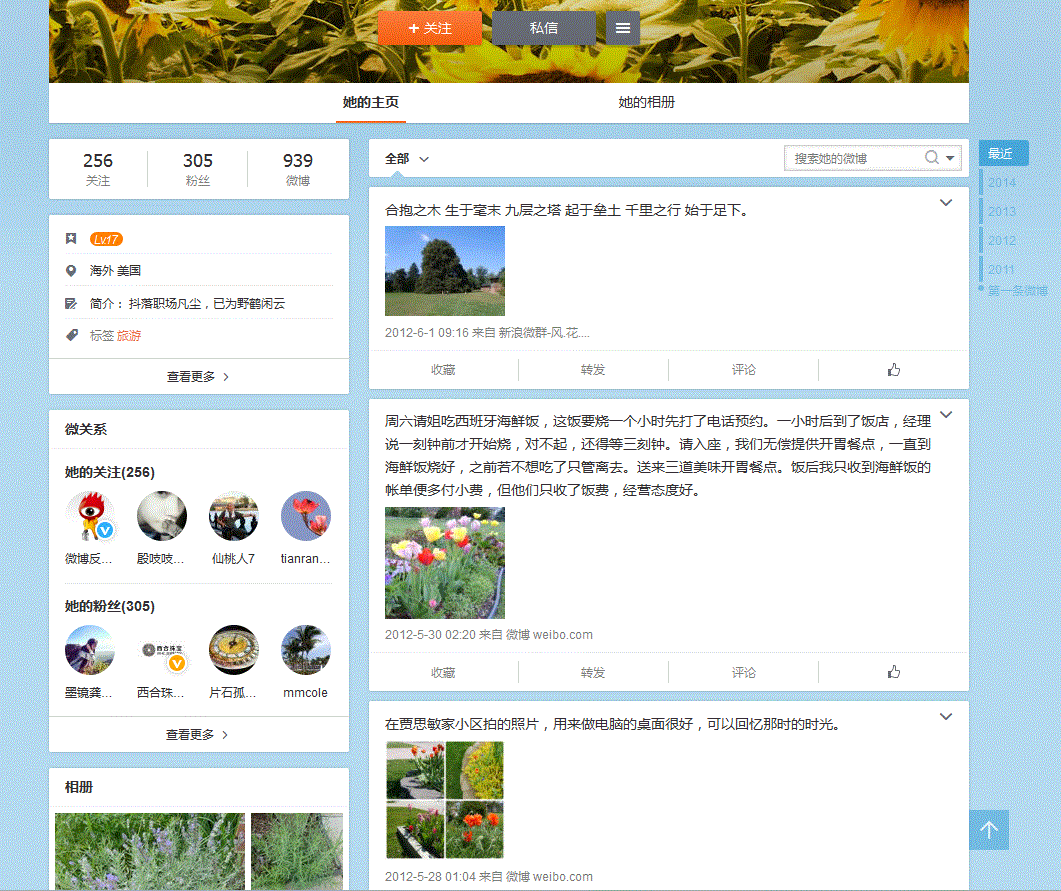
Task: Click the hamburger menu icon beside 私信
Action: point(622,28)
